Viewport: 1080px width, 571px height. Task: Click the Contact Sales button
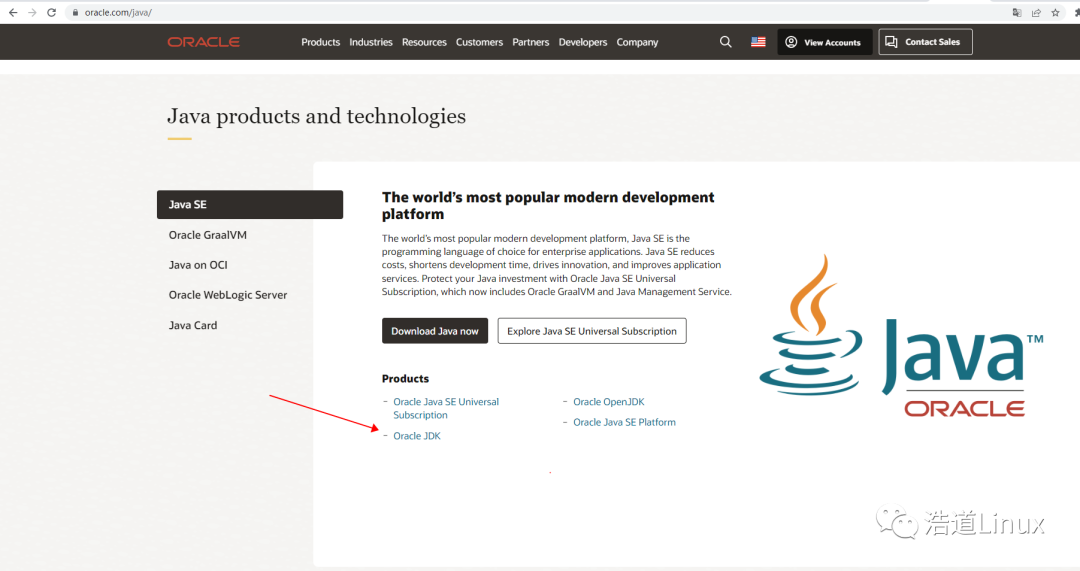point(925,42)
